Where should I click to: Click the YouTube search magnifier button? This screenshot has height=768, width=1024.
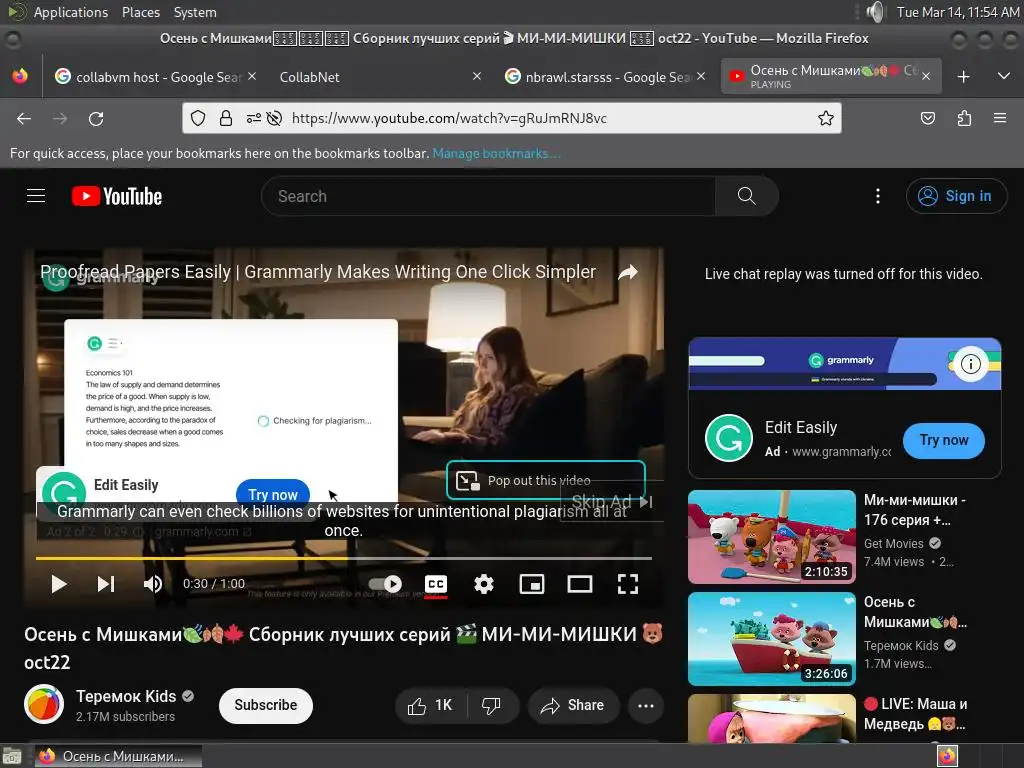tap(746, 196)
